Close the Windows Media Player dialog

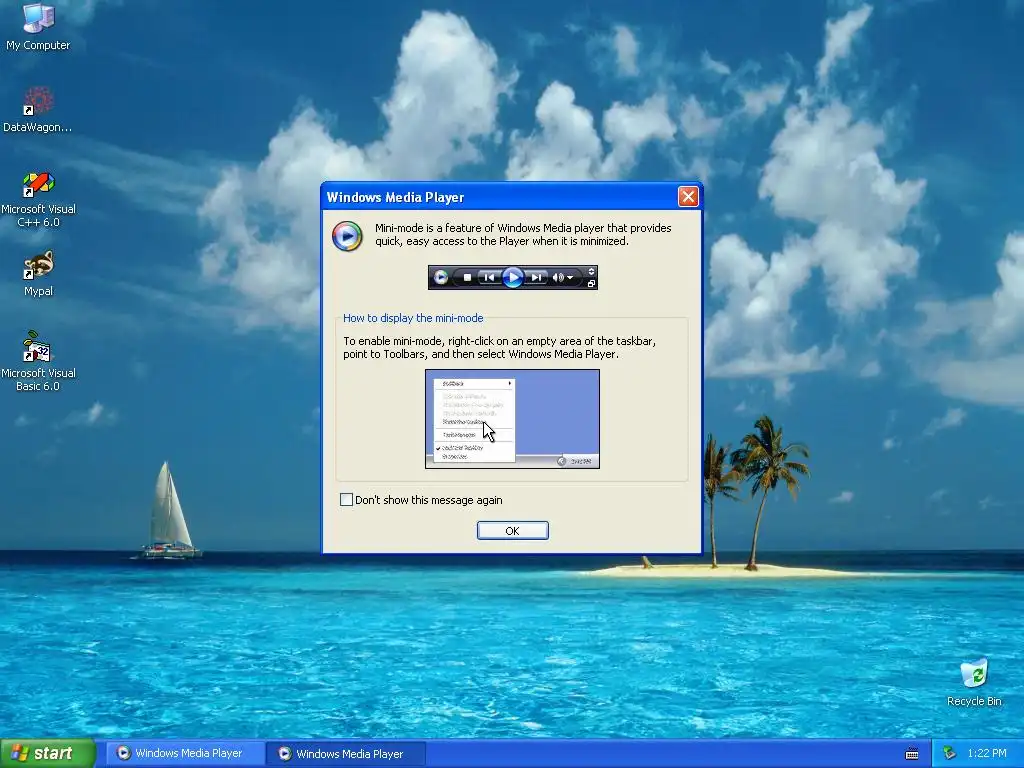click(688, 197)
